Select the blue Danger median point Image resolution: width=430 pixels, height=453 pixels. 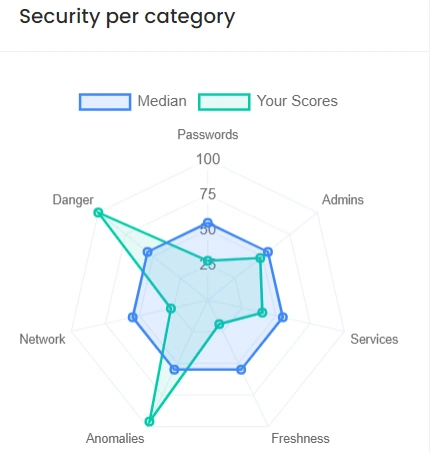[148, 252]
